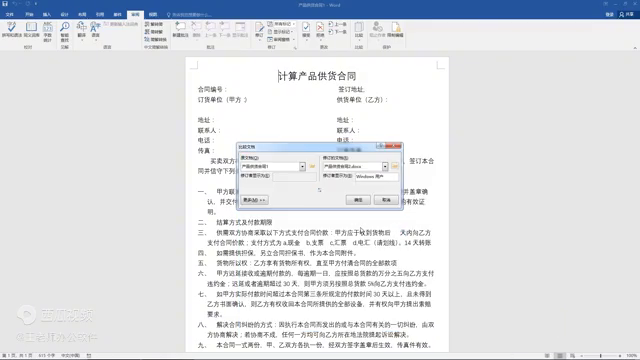Switch to the Insert (插入) tab

[47, 14]
